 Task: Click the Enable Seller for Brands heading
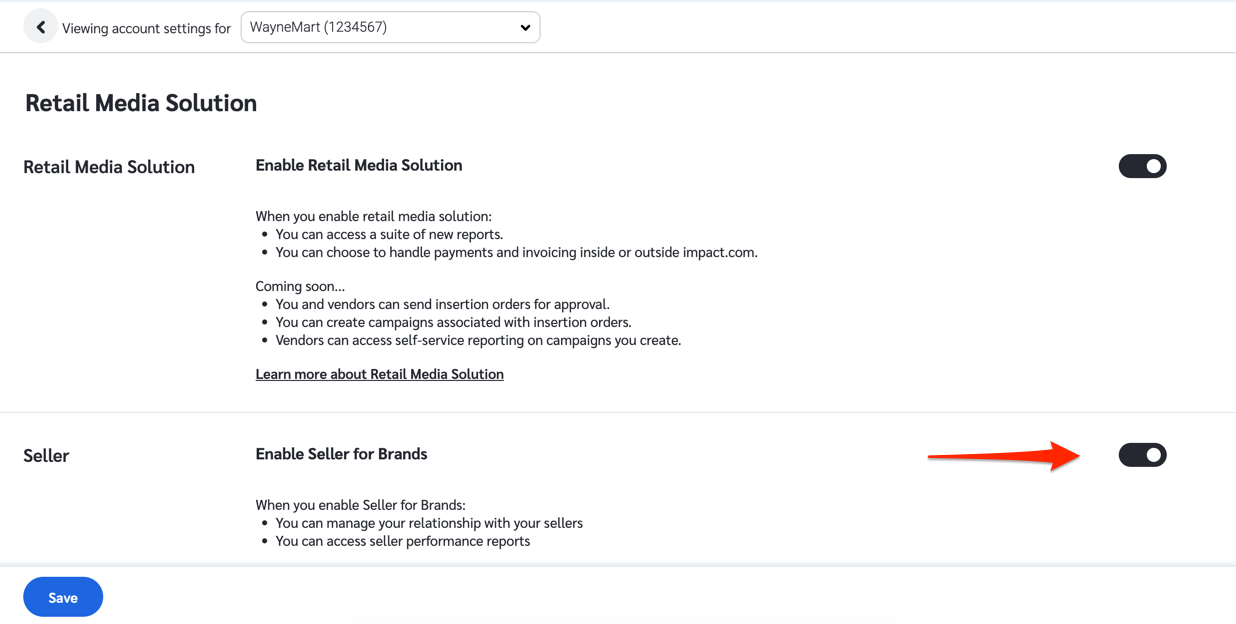click(341, 454)
